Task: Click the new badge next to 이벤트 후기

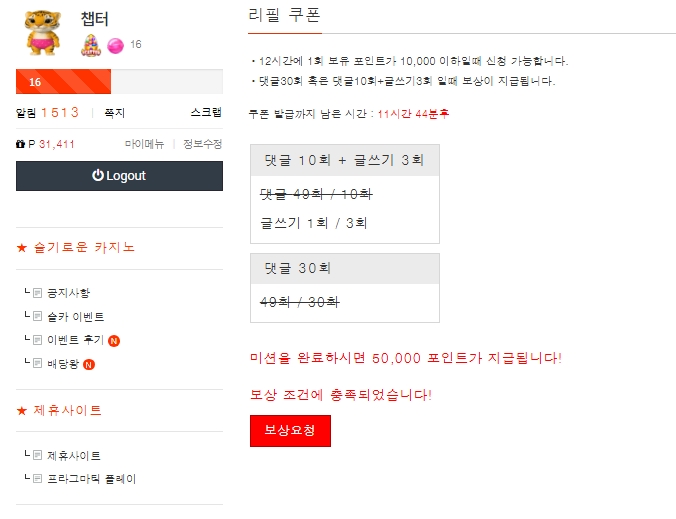Action: tap(114, 340)
